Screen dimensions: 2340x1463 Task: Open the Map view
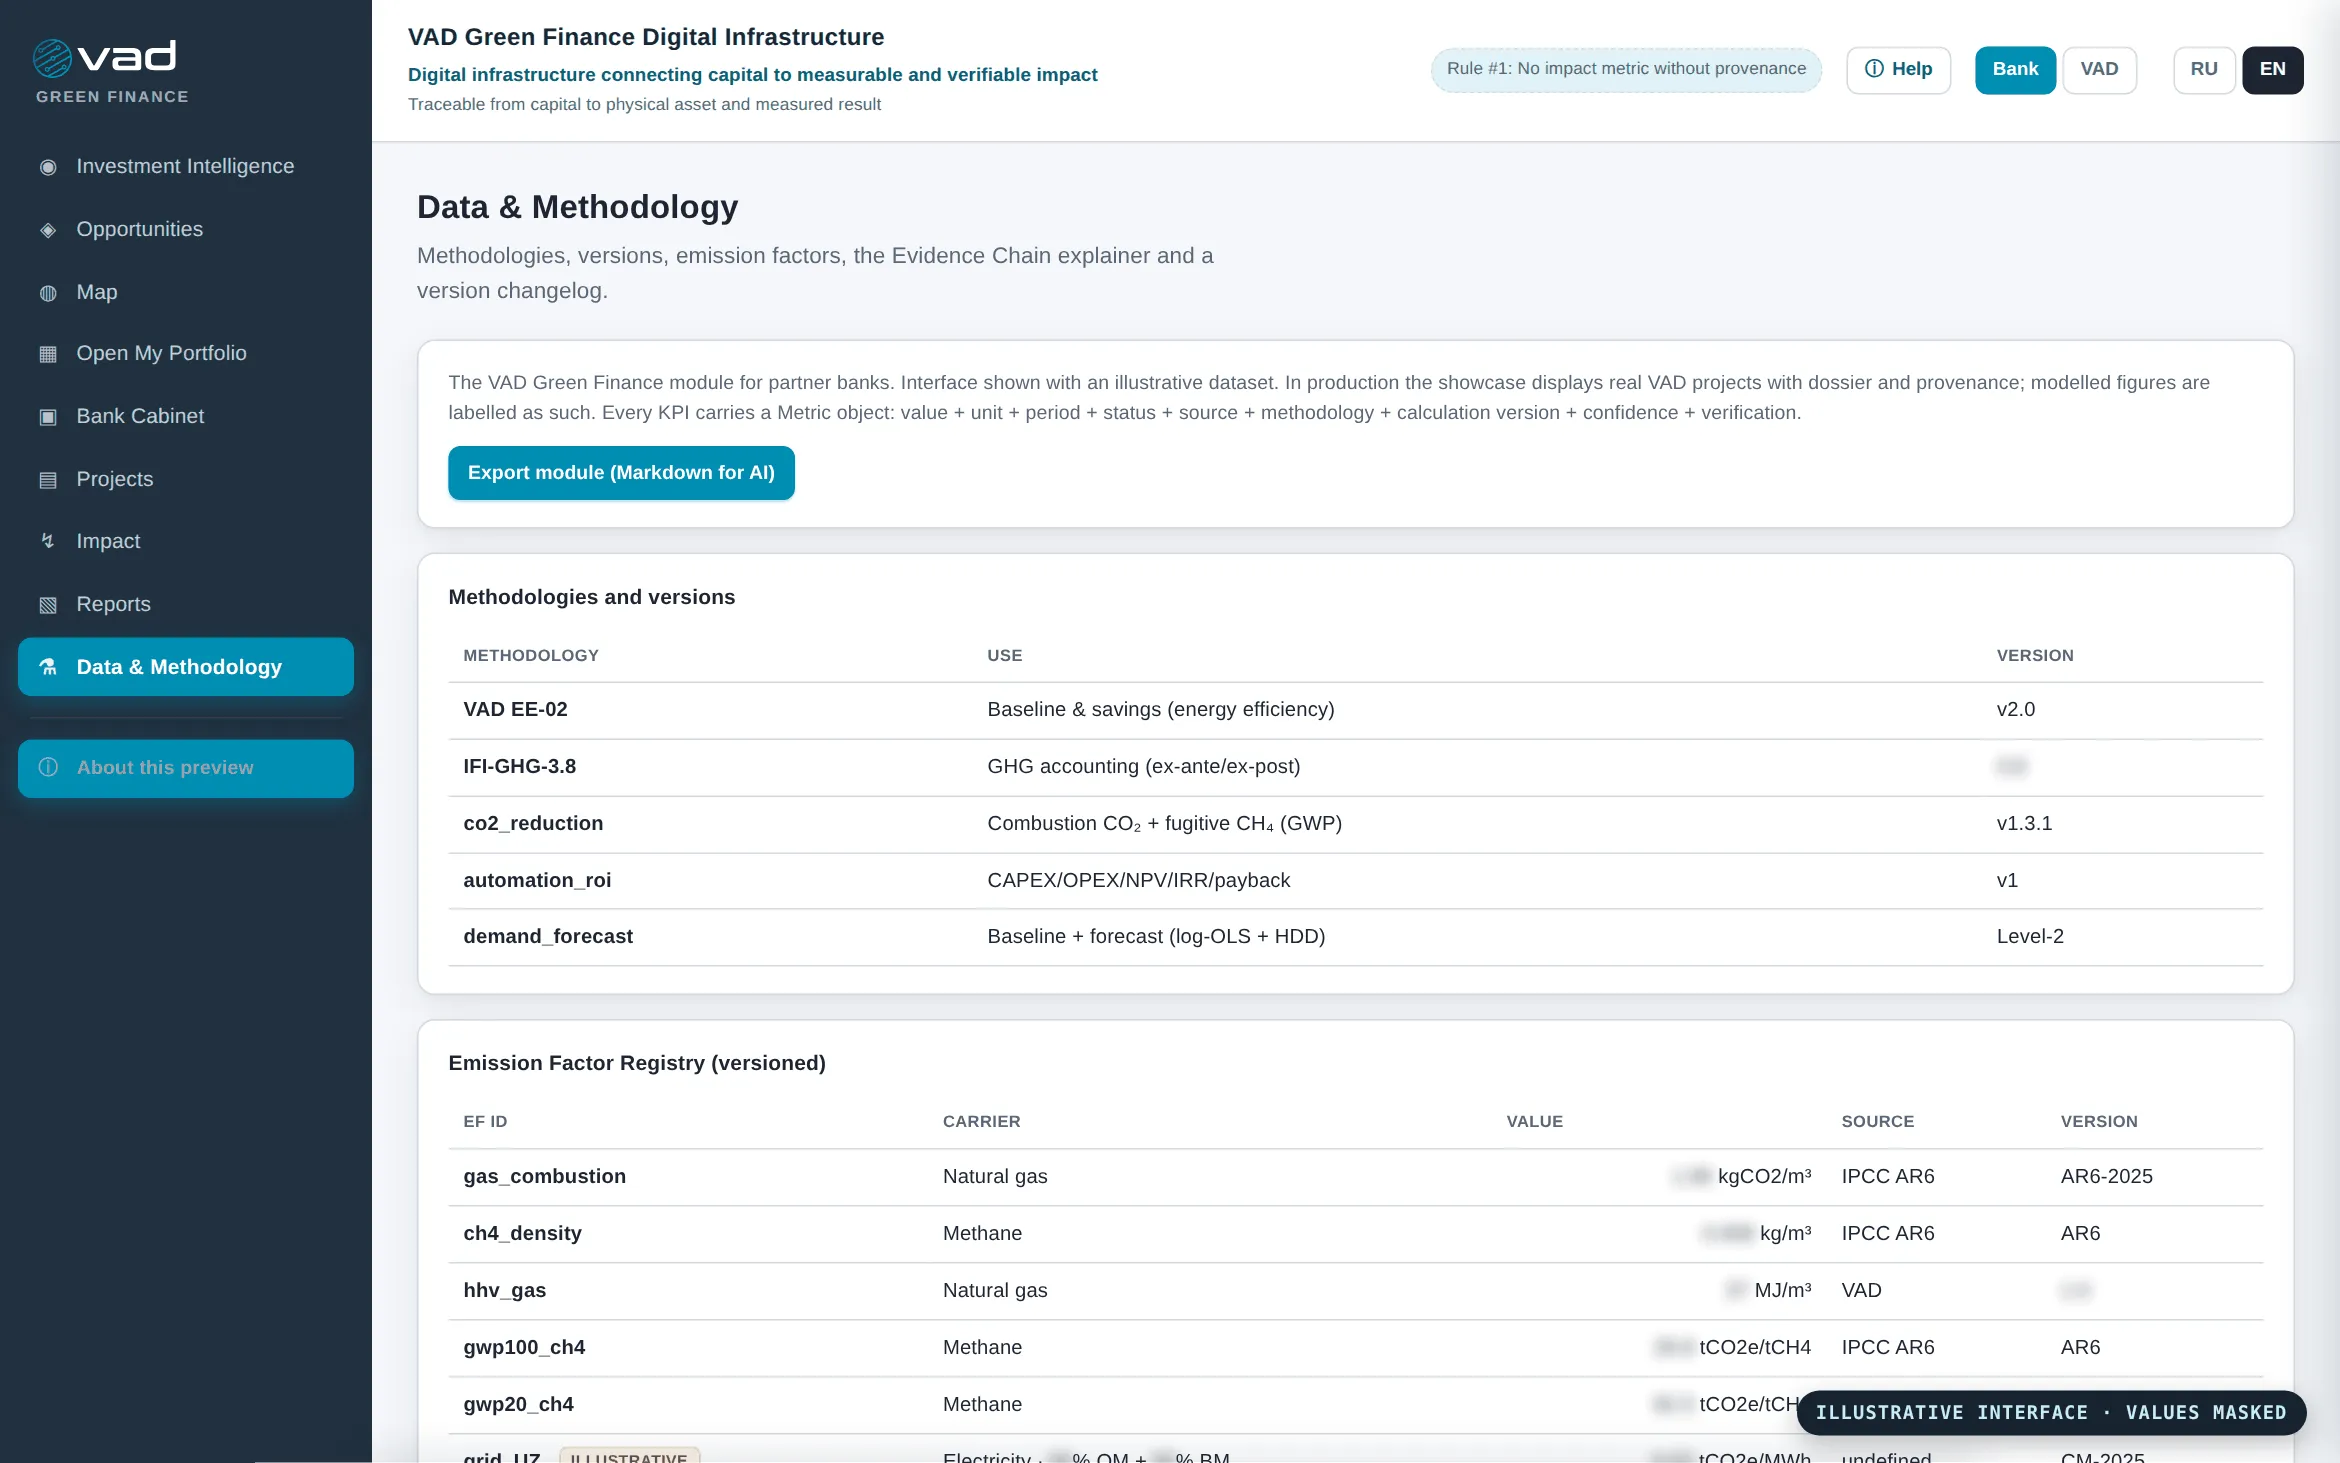(186, 293)
